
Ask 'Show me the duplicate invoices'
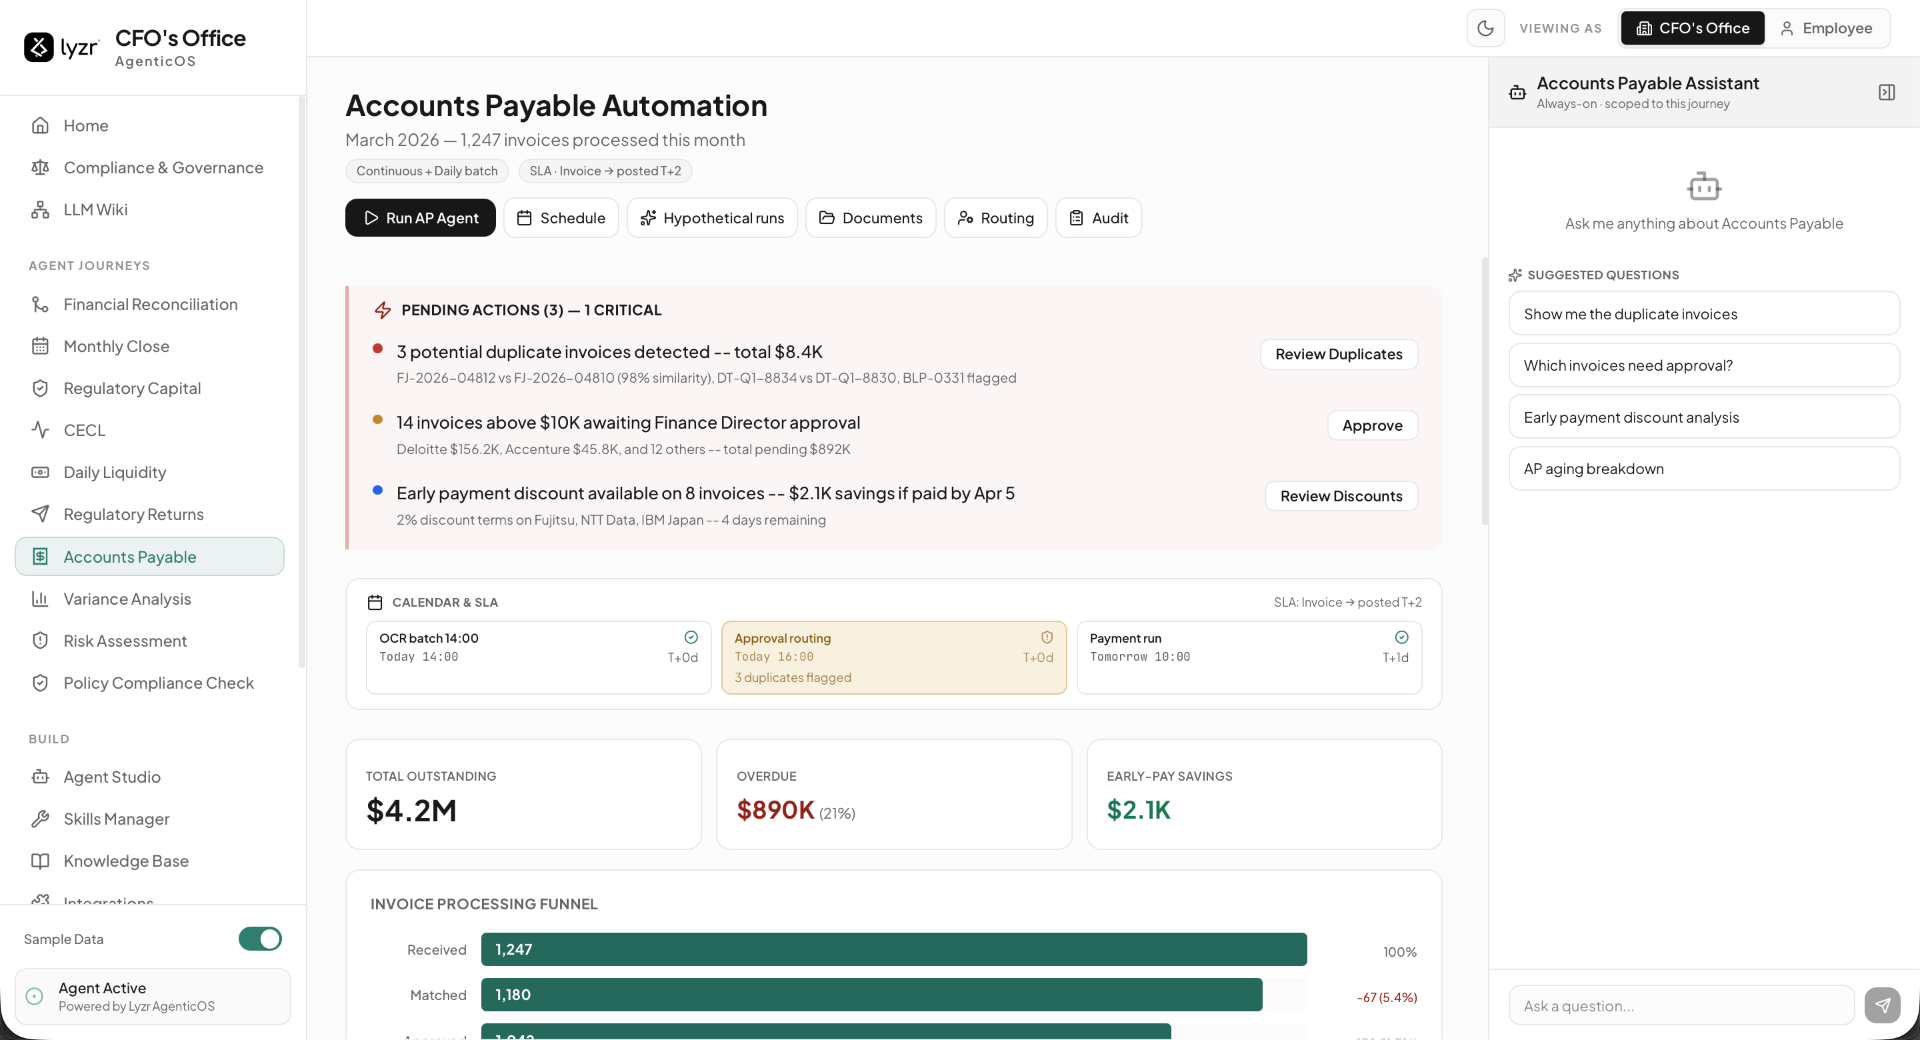coord(1704,314)
